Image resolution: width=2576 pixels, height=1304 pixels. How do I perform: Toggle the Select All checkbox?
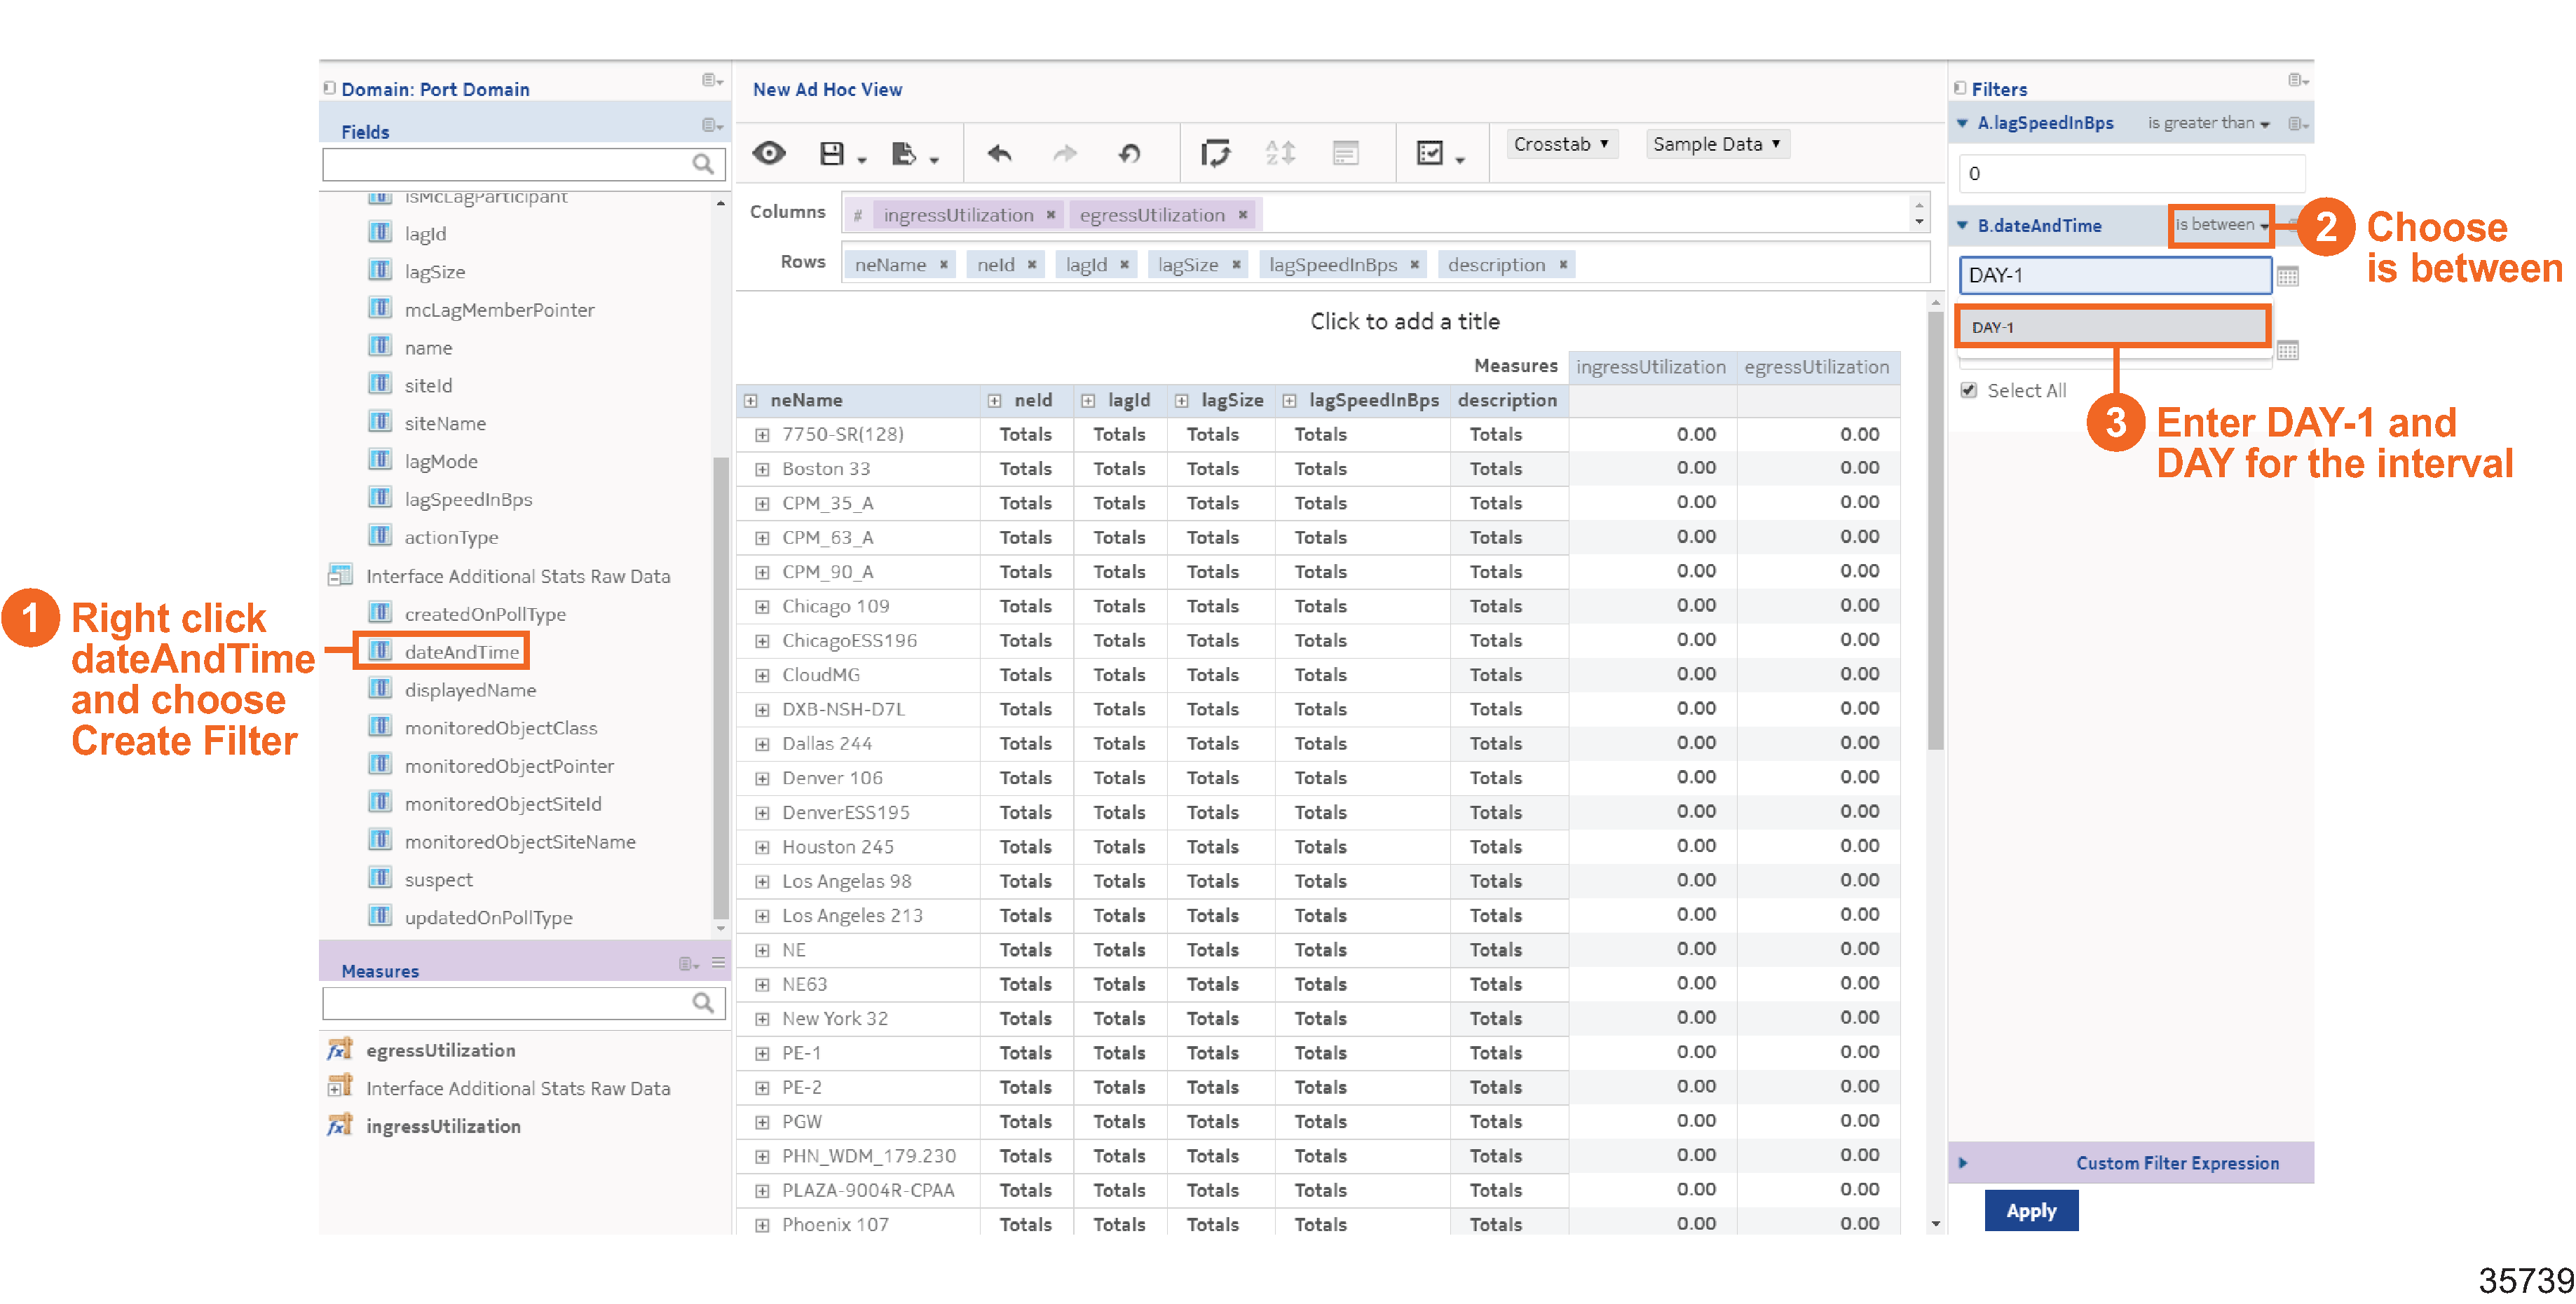pyautogui.click(x=1969, y=390)
